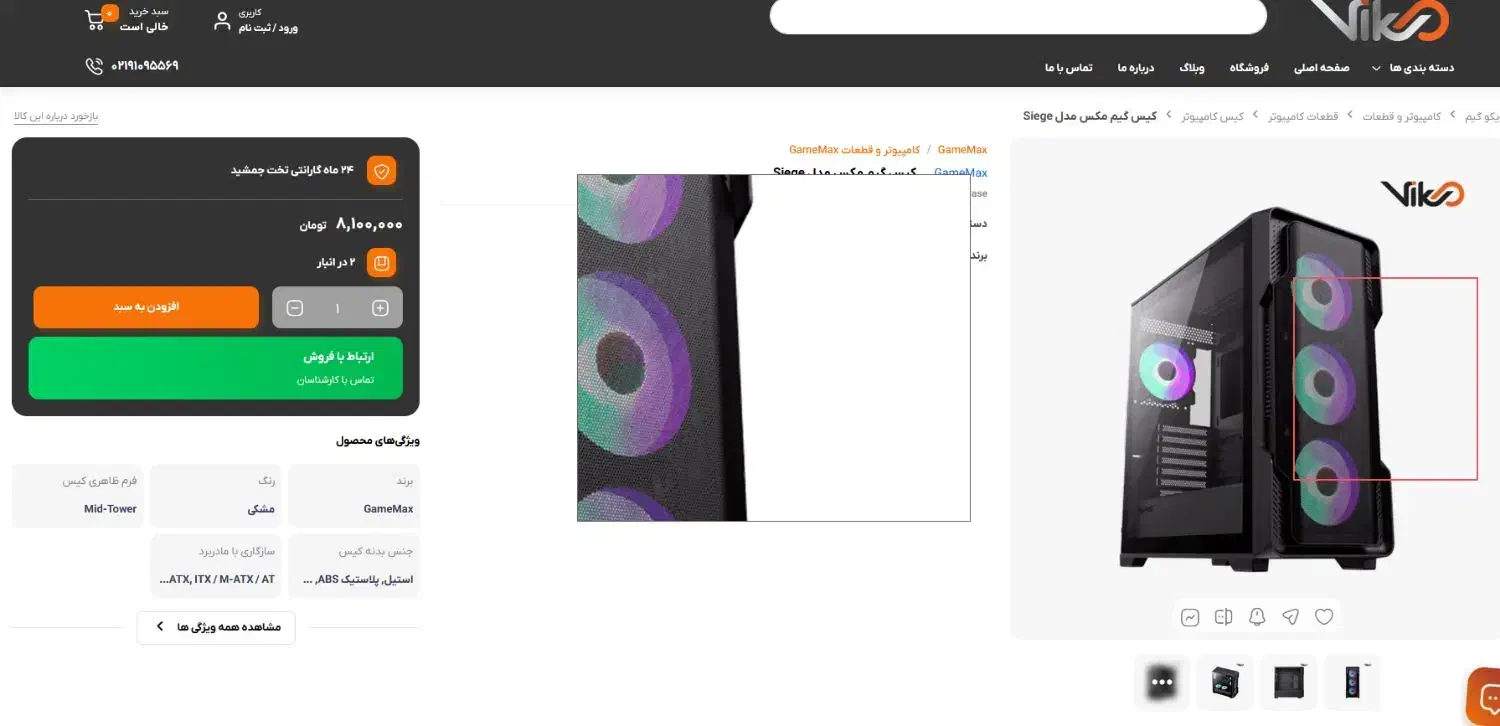Image resolution: width=1500 pixels, height=726 pixels.
Task: Click the orange افزودن به سبد button
Action: [x=146, y=307]
